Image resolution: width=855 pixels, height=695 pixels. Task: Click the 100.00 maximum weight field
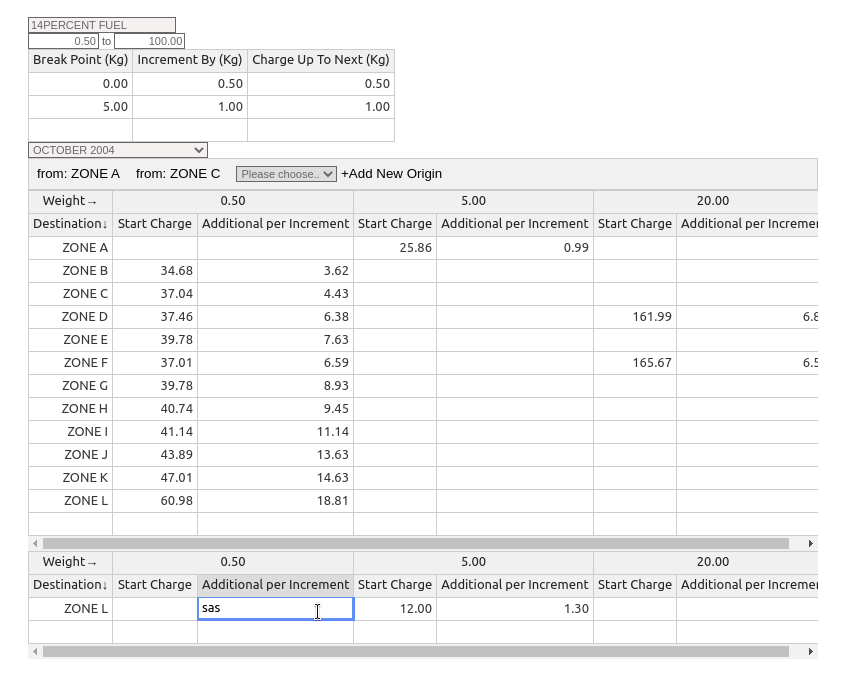(149, 41)
